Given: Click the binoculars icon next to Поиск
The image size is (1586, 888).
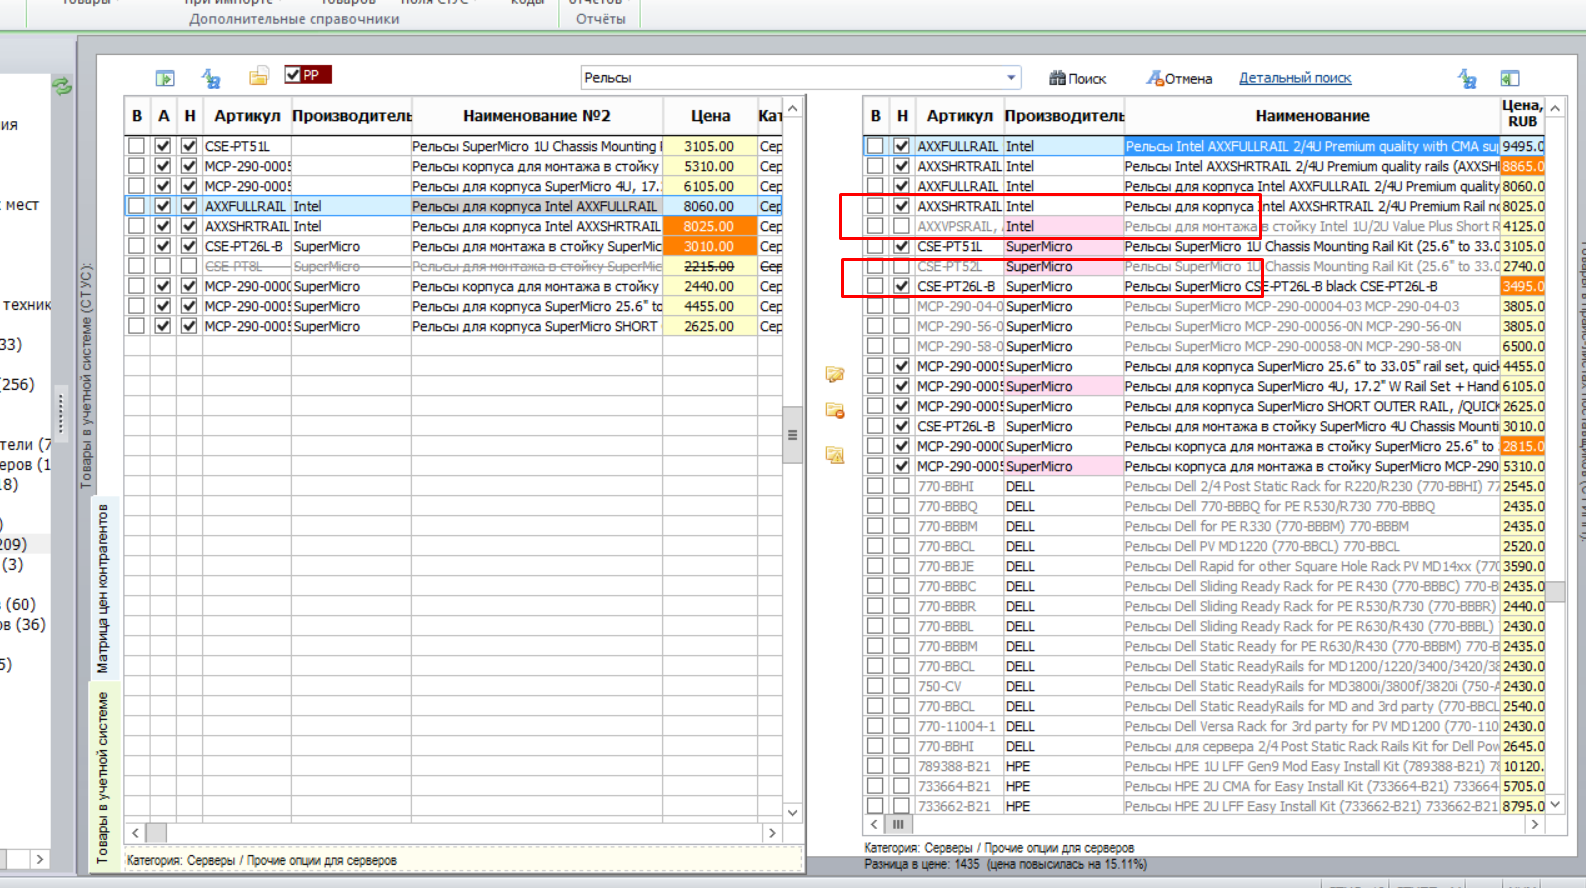Looking at the screenshot, I should pyautogui.click(x=1057, y=78).
